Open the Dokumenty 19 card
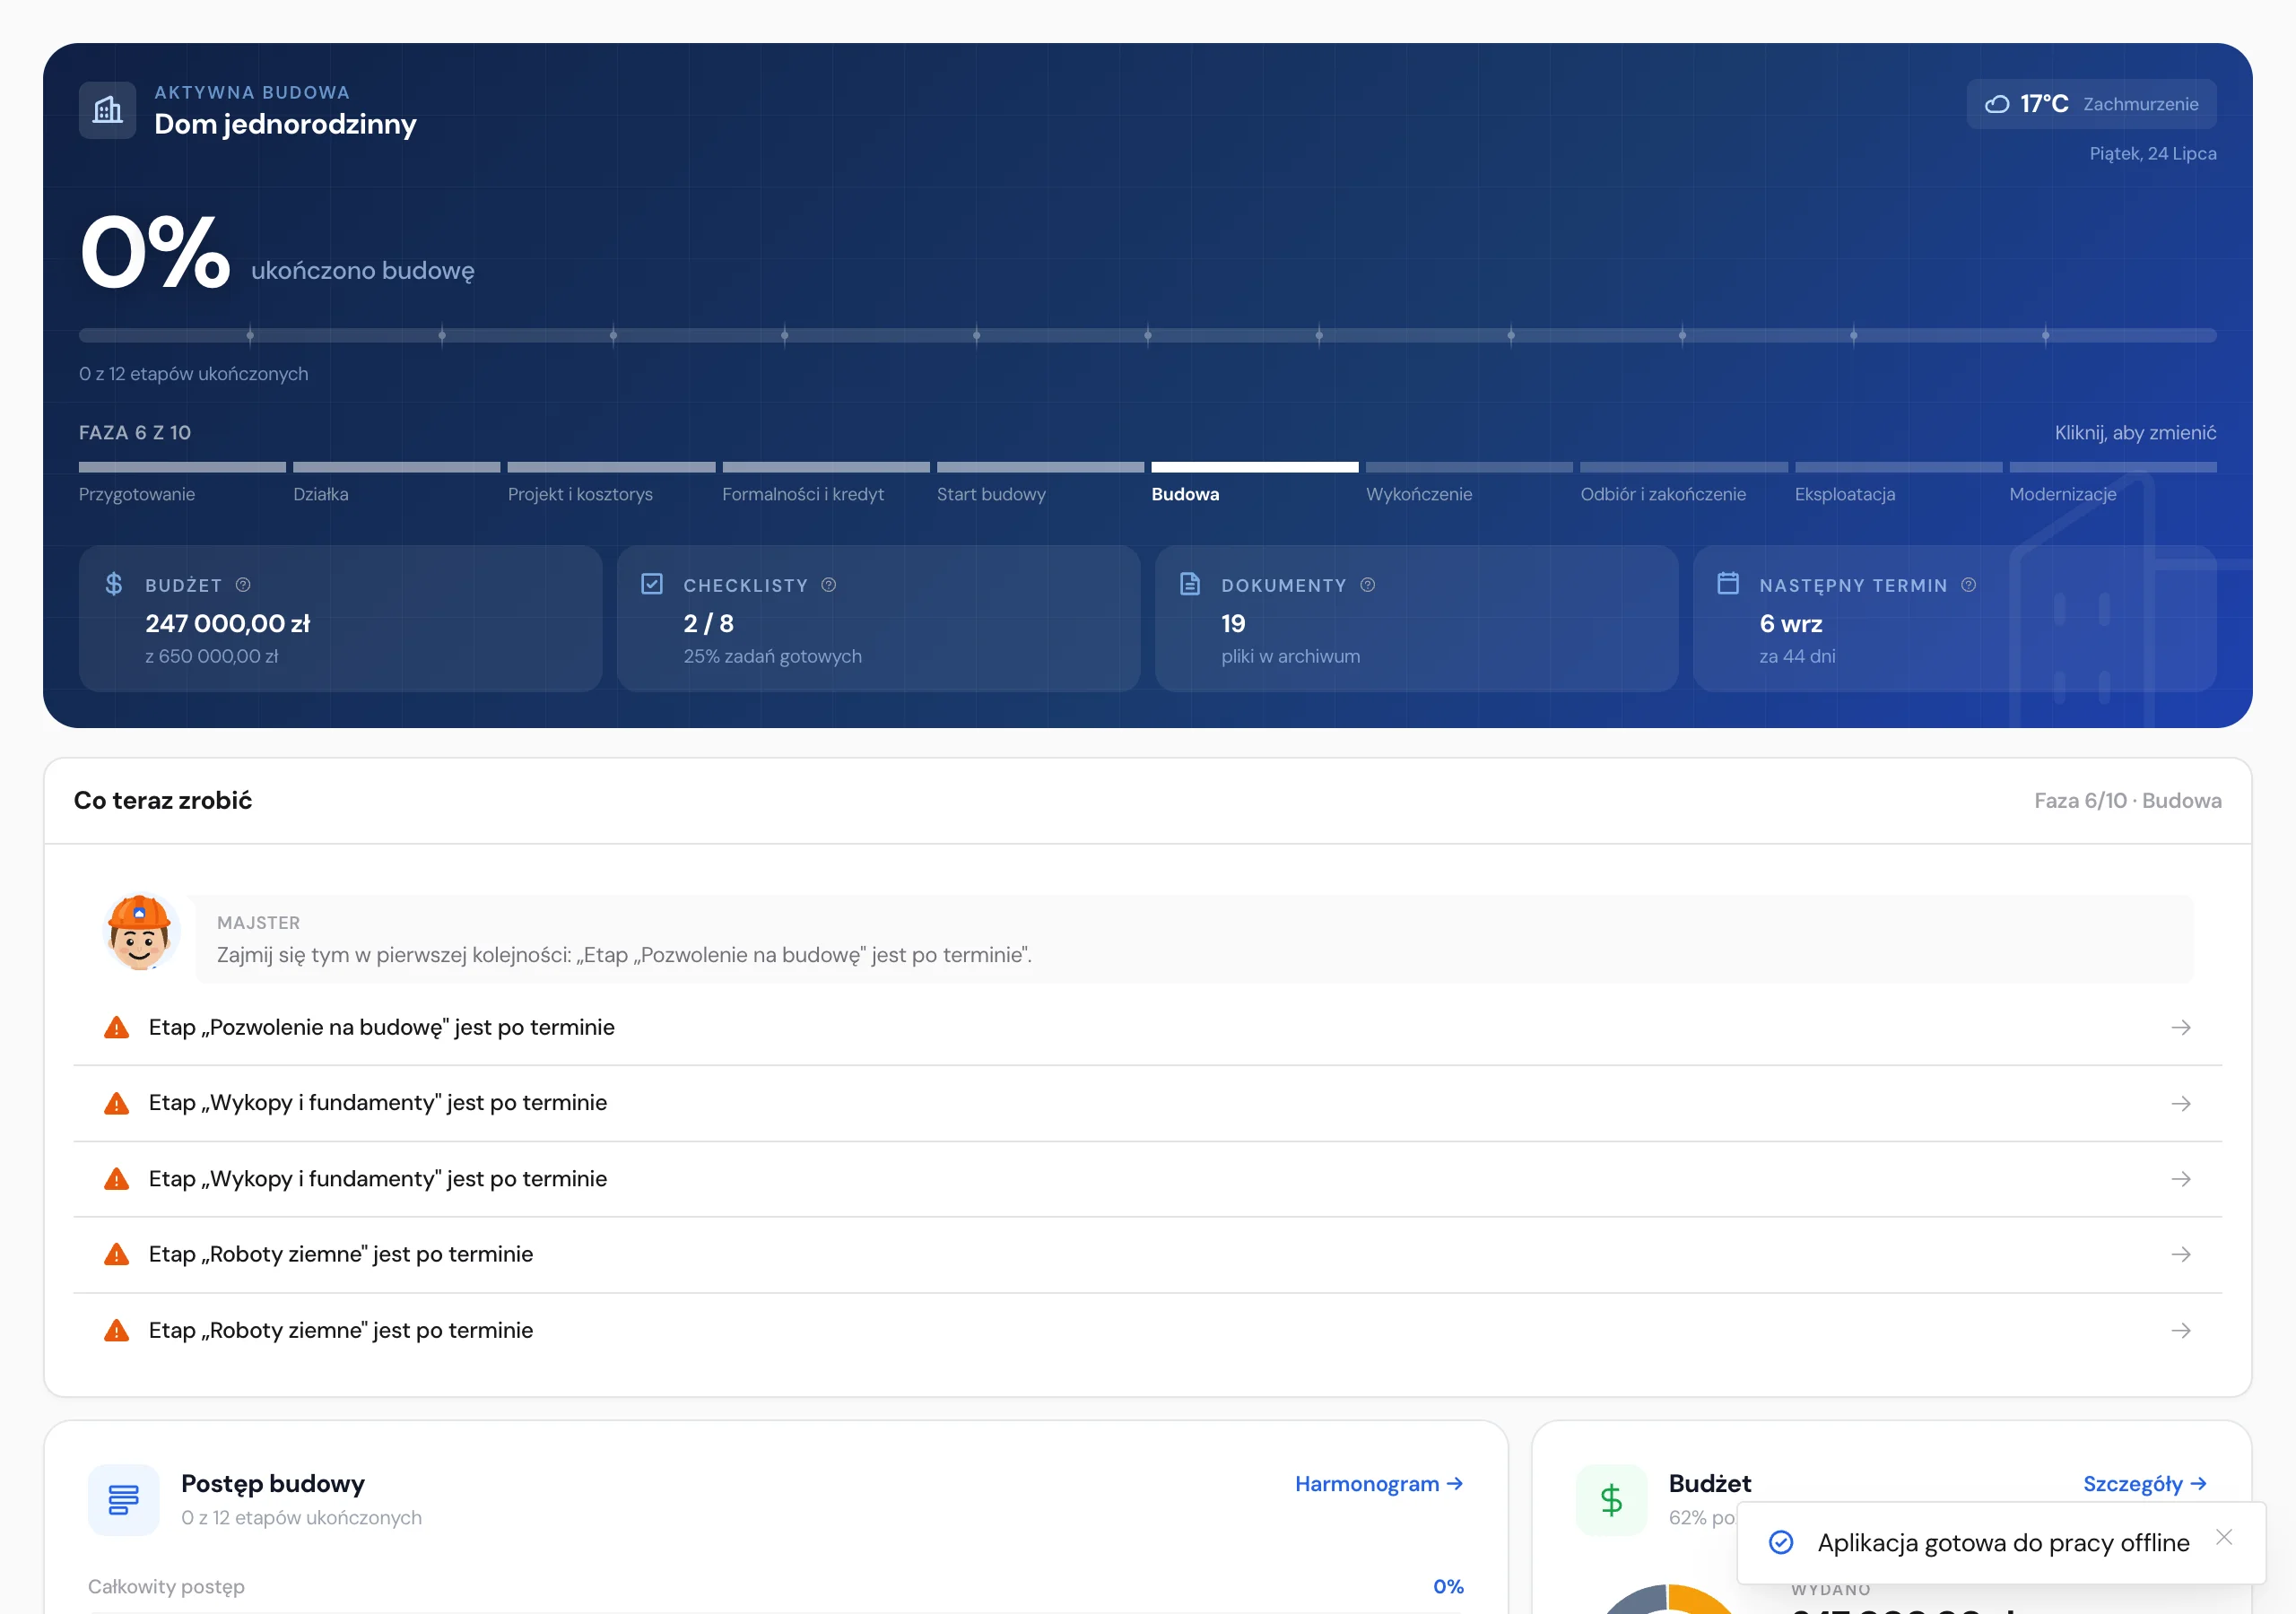The width and height of the screenshot is (2296, 1614). click(1417, 618)
